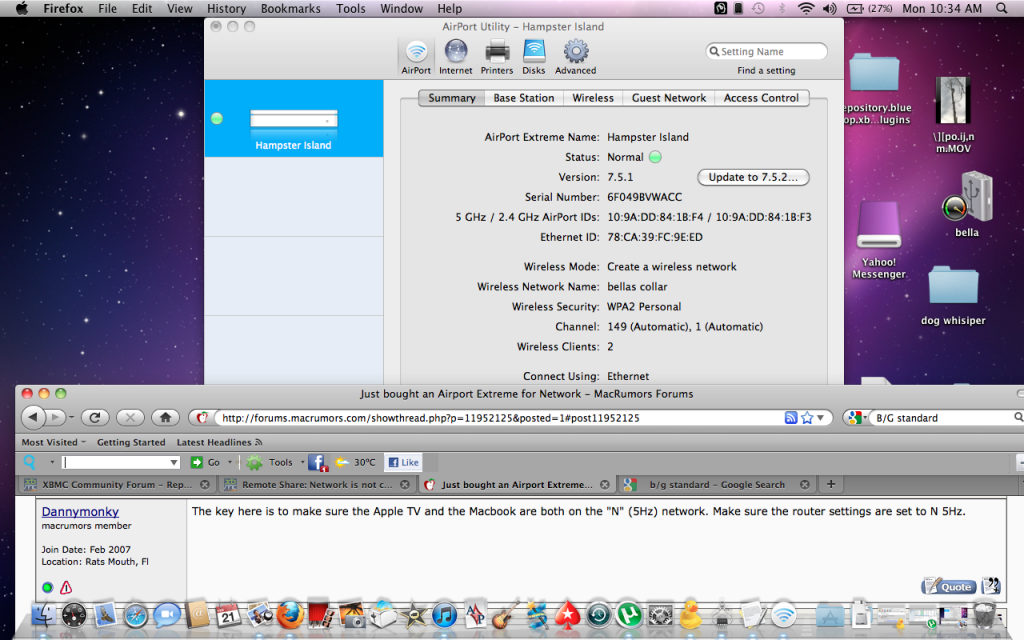Open the Disks pane in AirPort Utility
The width and height of the screenshot is (1024, 640).
[534, 57]
